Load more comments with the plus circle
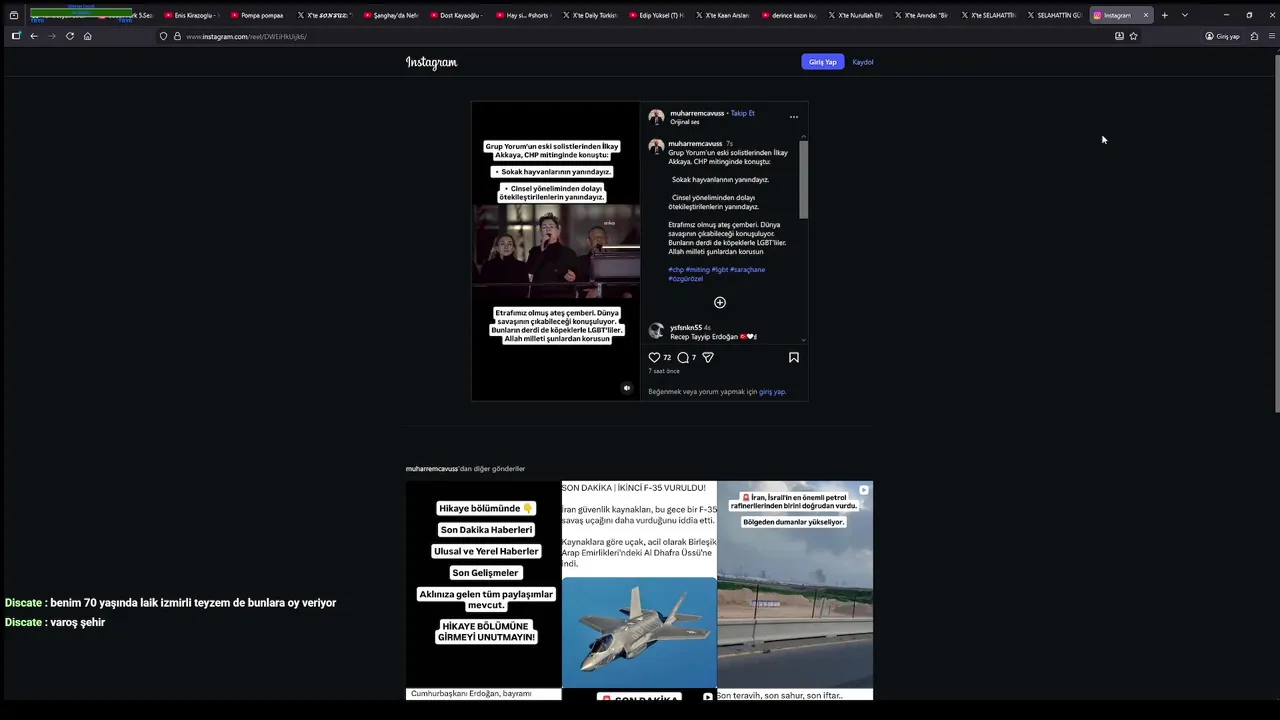Viewport: 1280px width, 720px height. click(720, 302)
